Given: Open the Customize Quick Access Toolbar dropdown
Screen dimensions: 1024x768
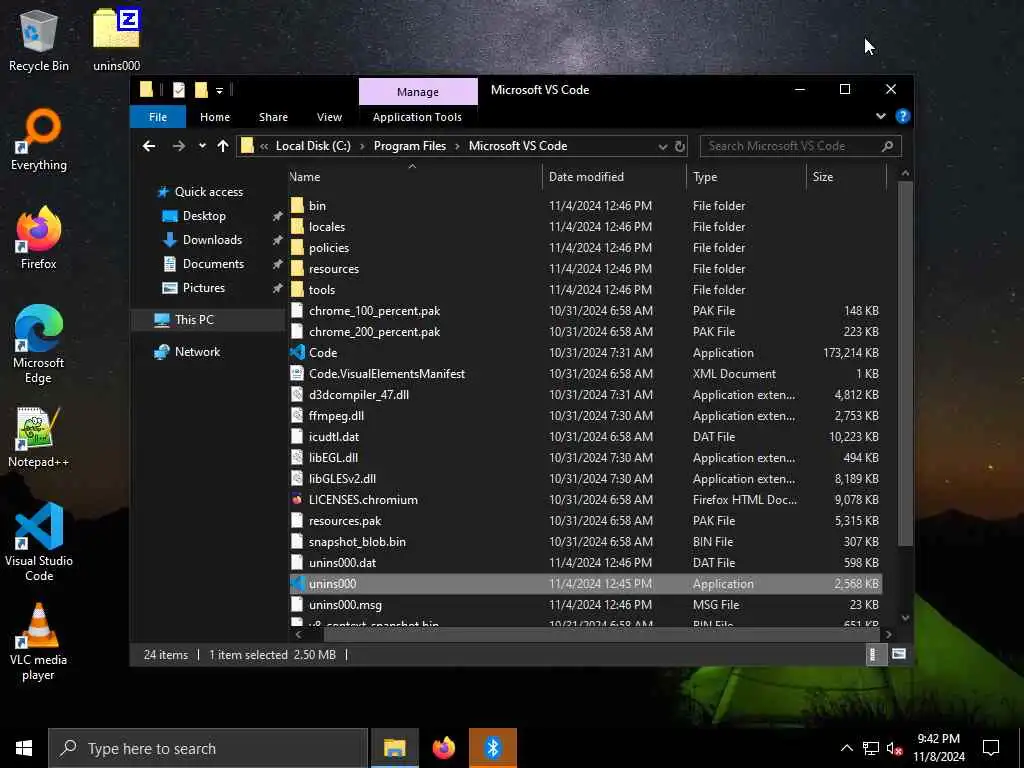Looking at the screenshot, I should (220, 91).
